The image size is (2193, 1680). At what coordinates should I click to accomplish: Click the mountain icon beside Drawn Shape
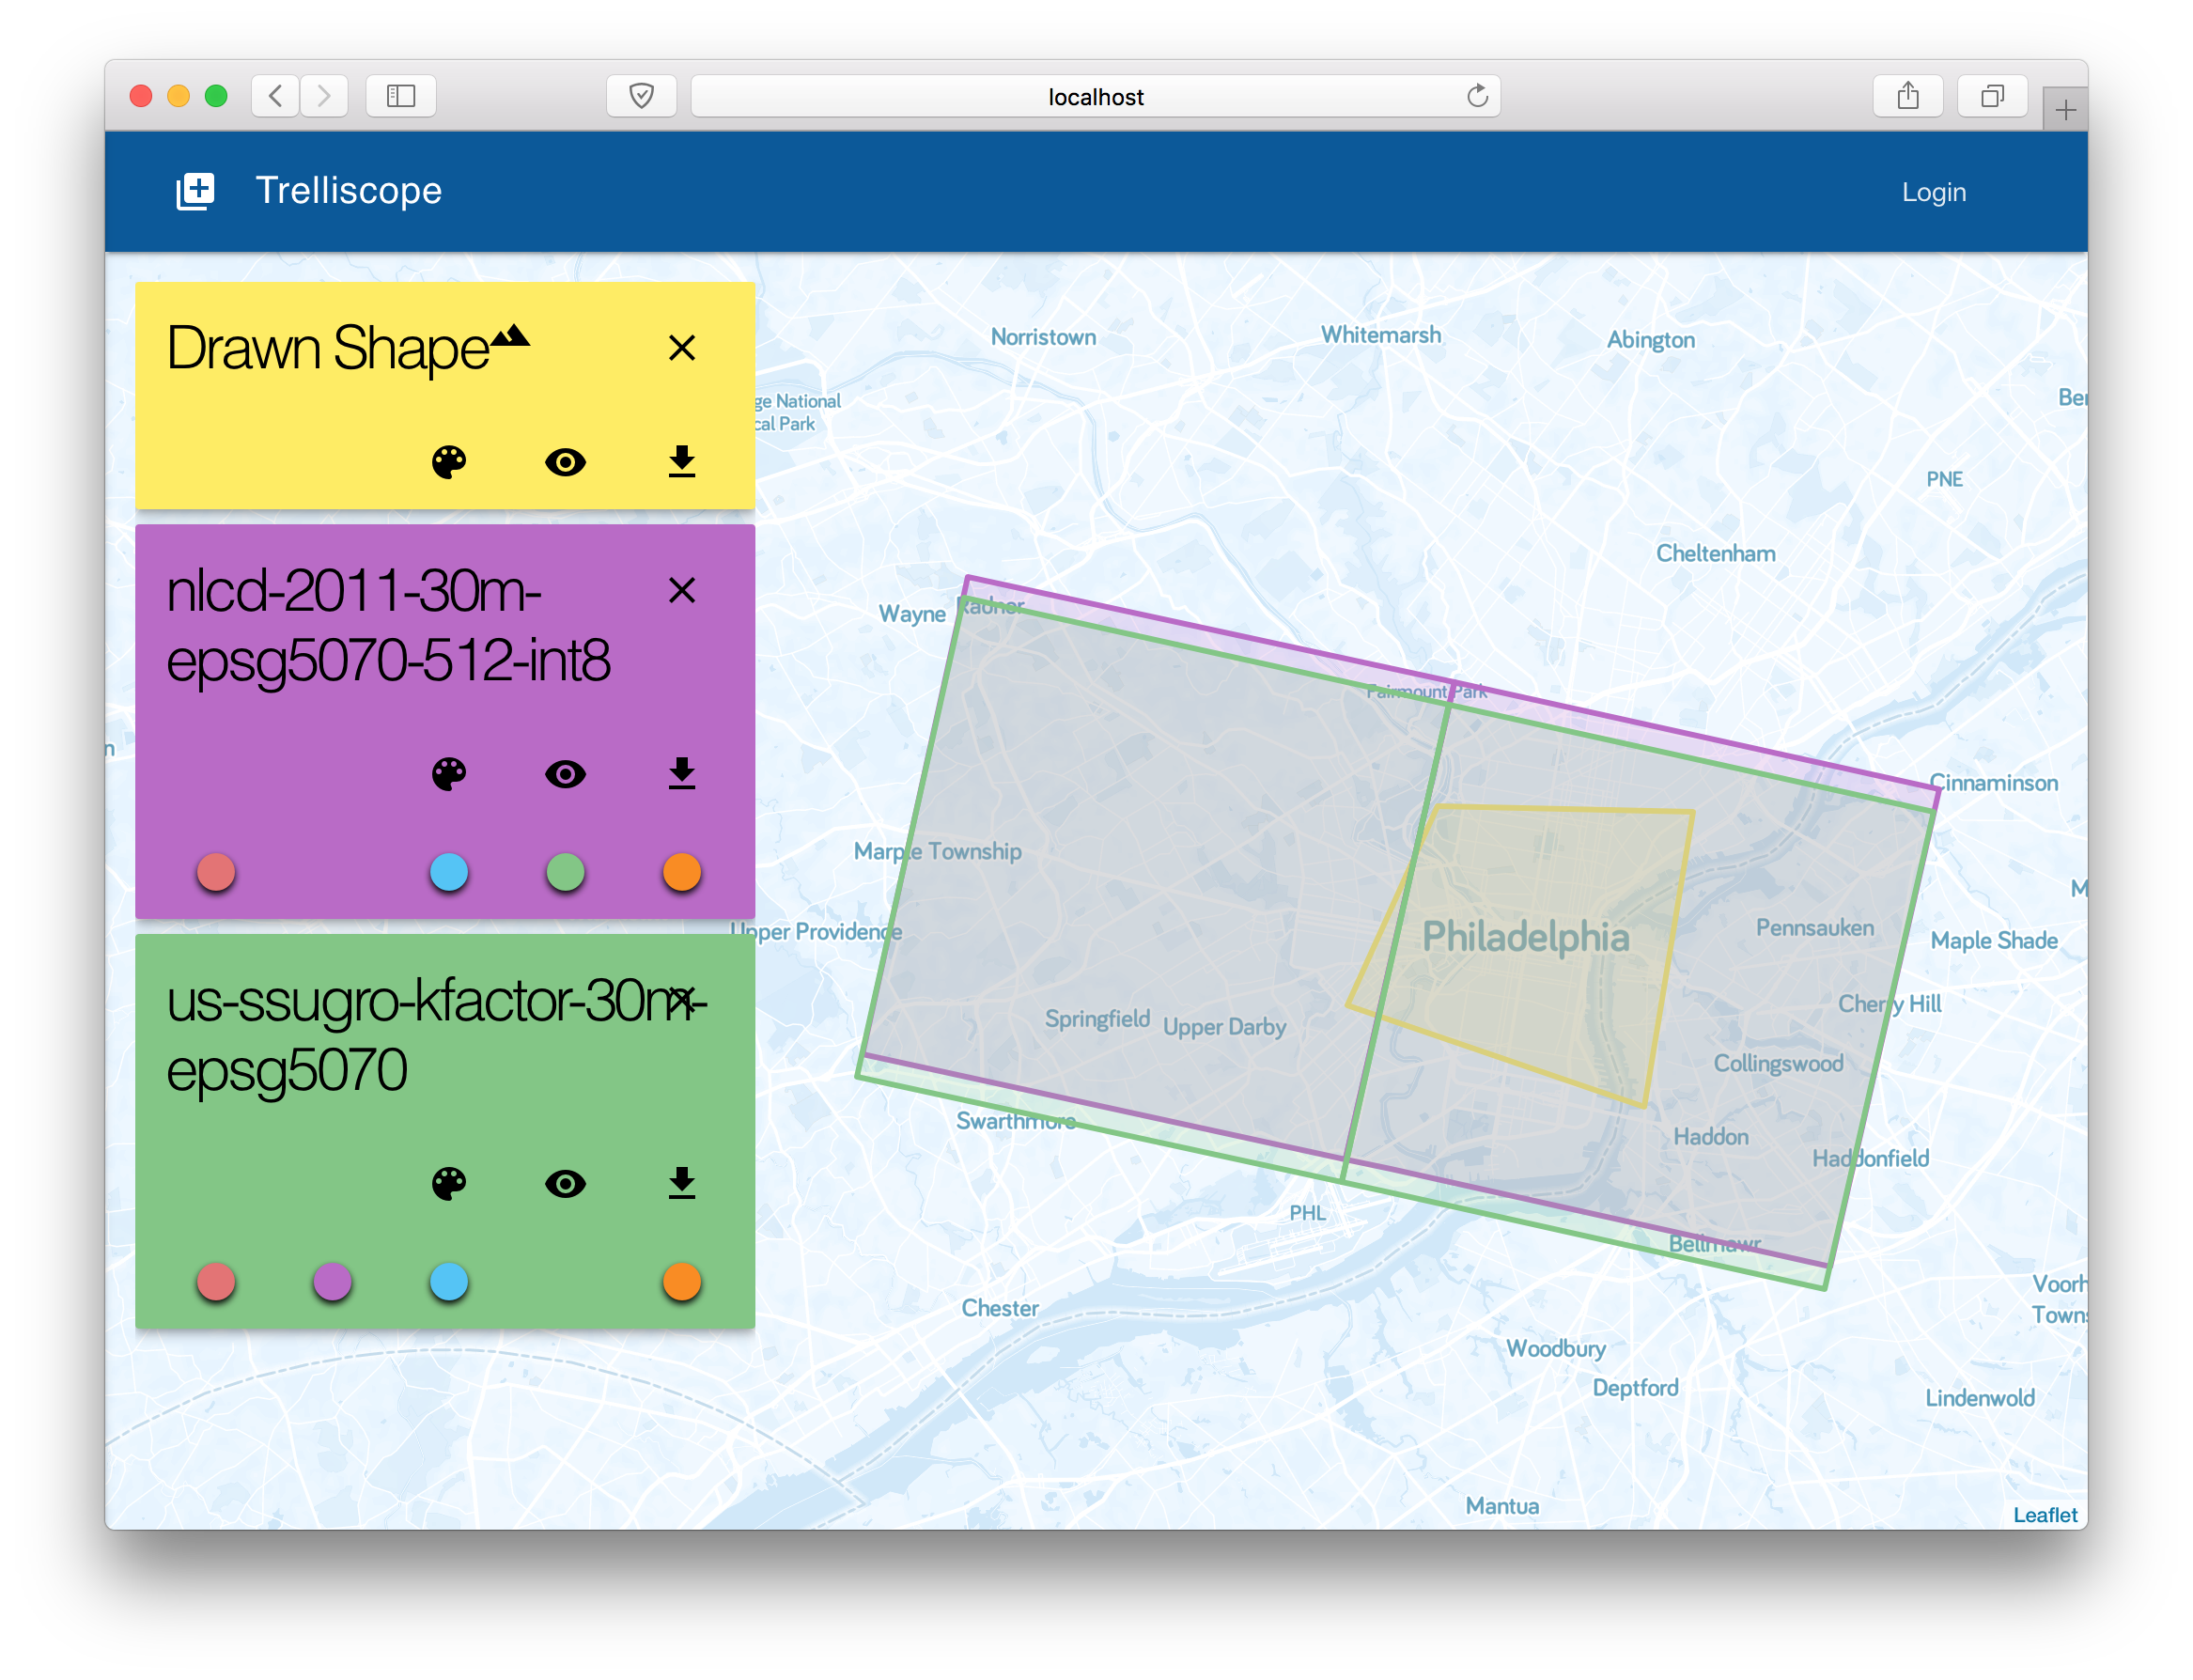tap(511, 335)
